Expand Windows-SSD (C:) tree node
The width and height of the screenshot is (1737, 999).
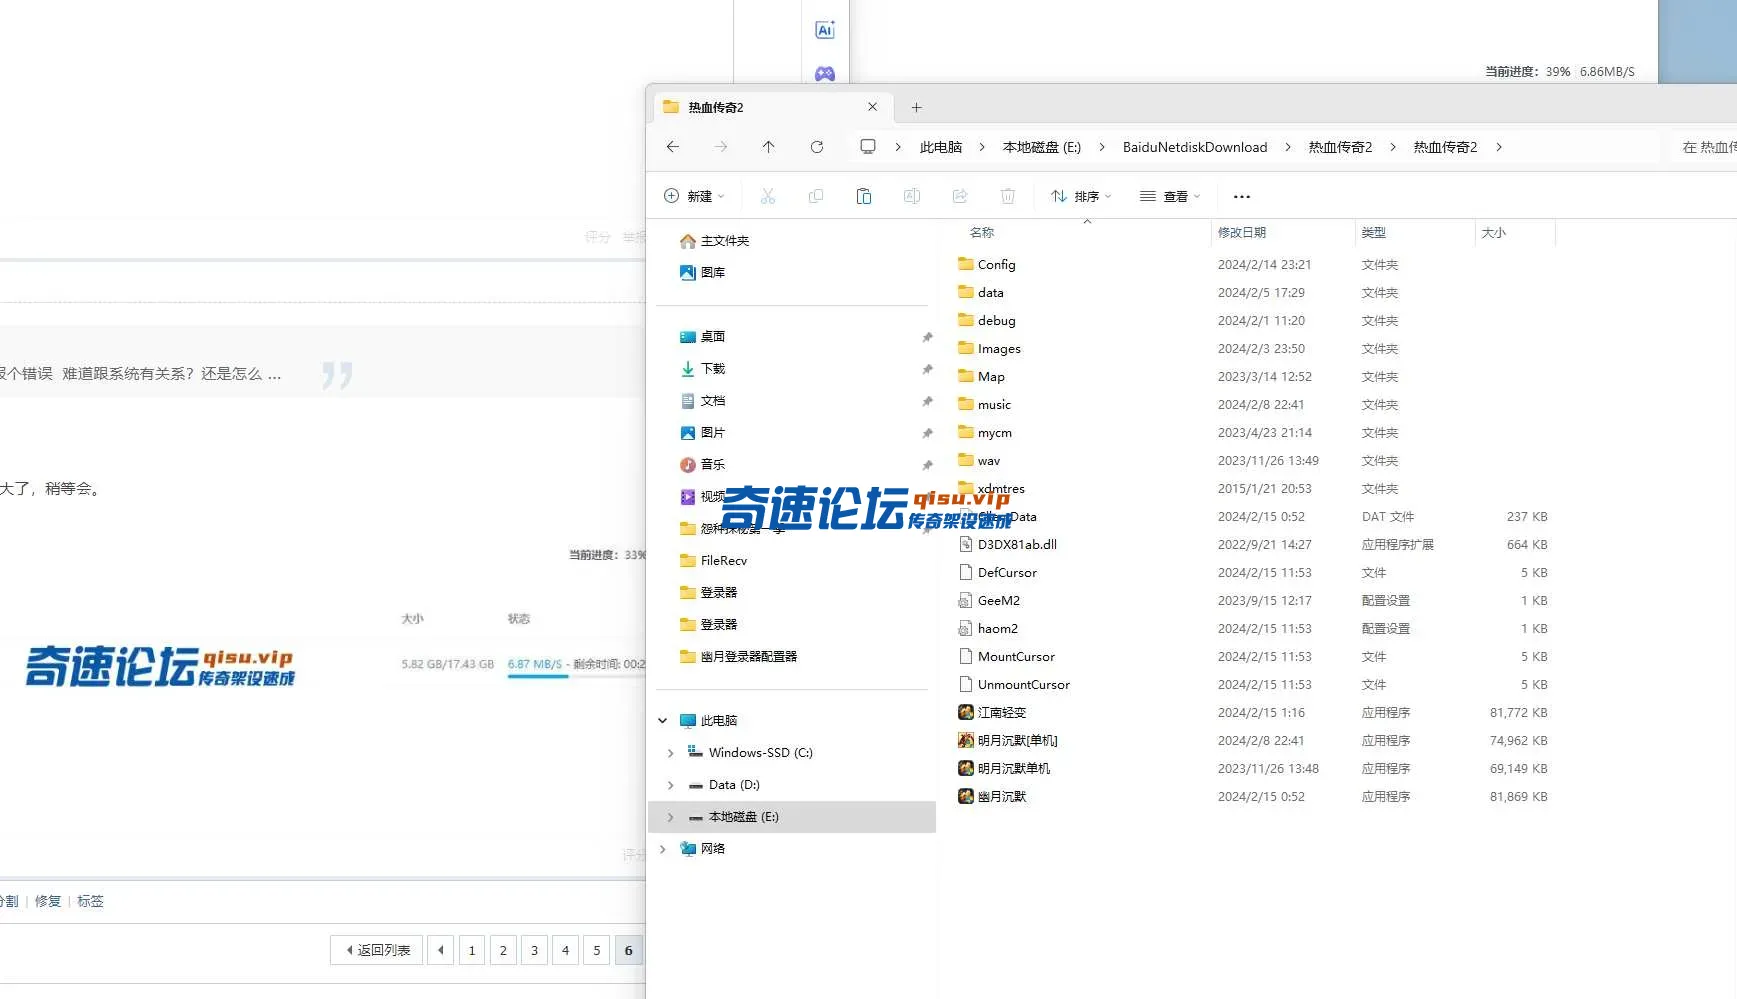coord(670,753)
